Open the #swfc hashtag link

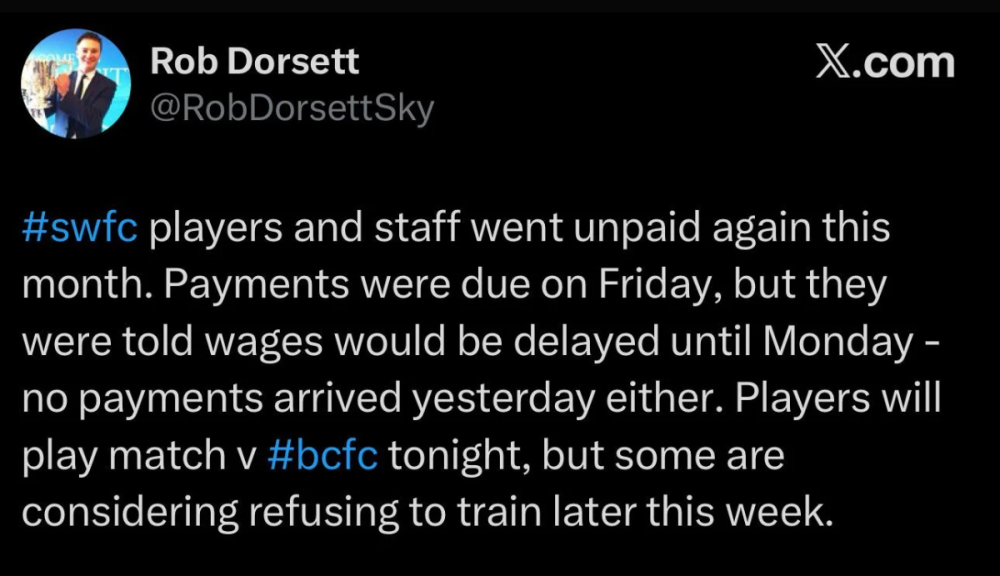(84, 227)
